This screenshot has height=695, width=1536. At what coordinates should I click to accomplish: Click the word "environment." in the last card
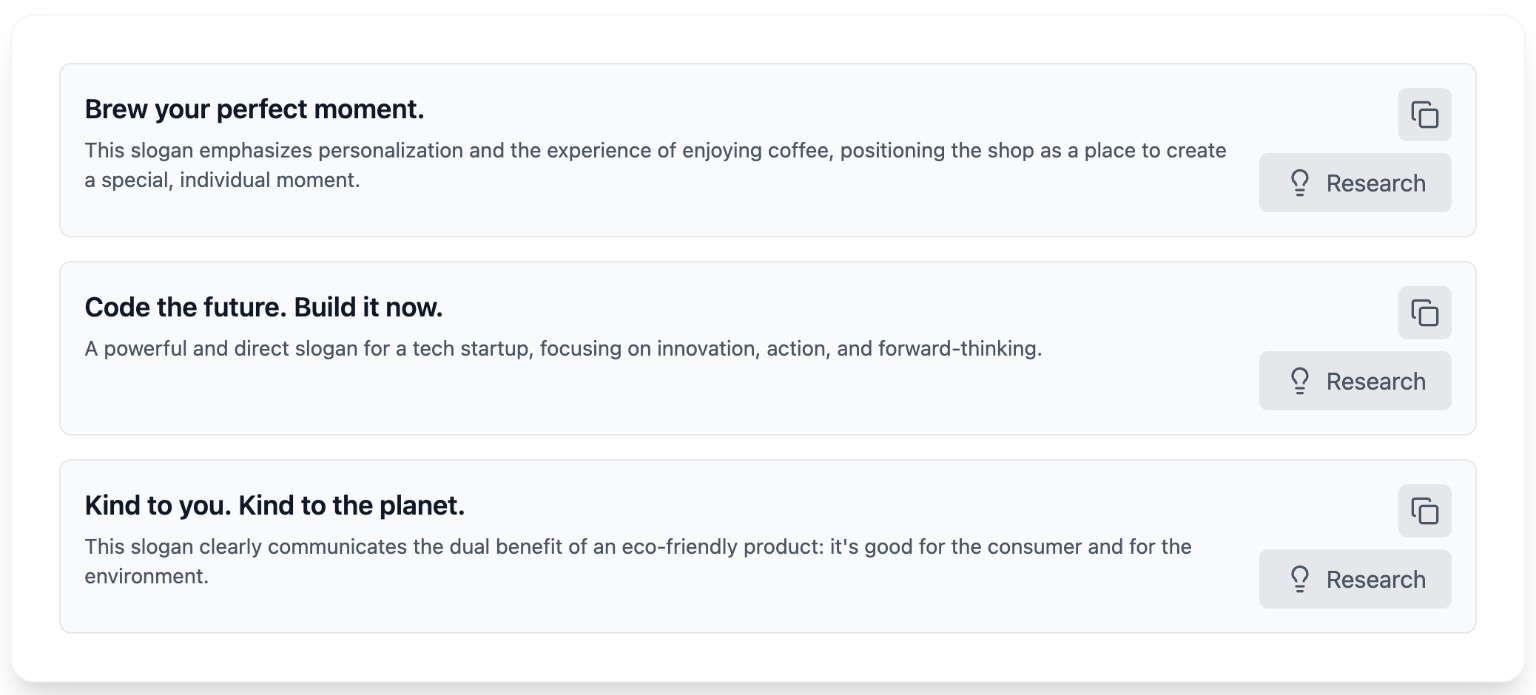147,577
